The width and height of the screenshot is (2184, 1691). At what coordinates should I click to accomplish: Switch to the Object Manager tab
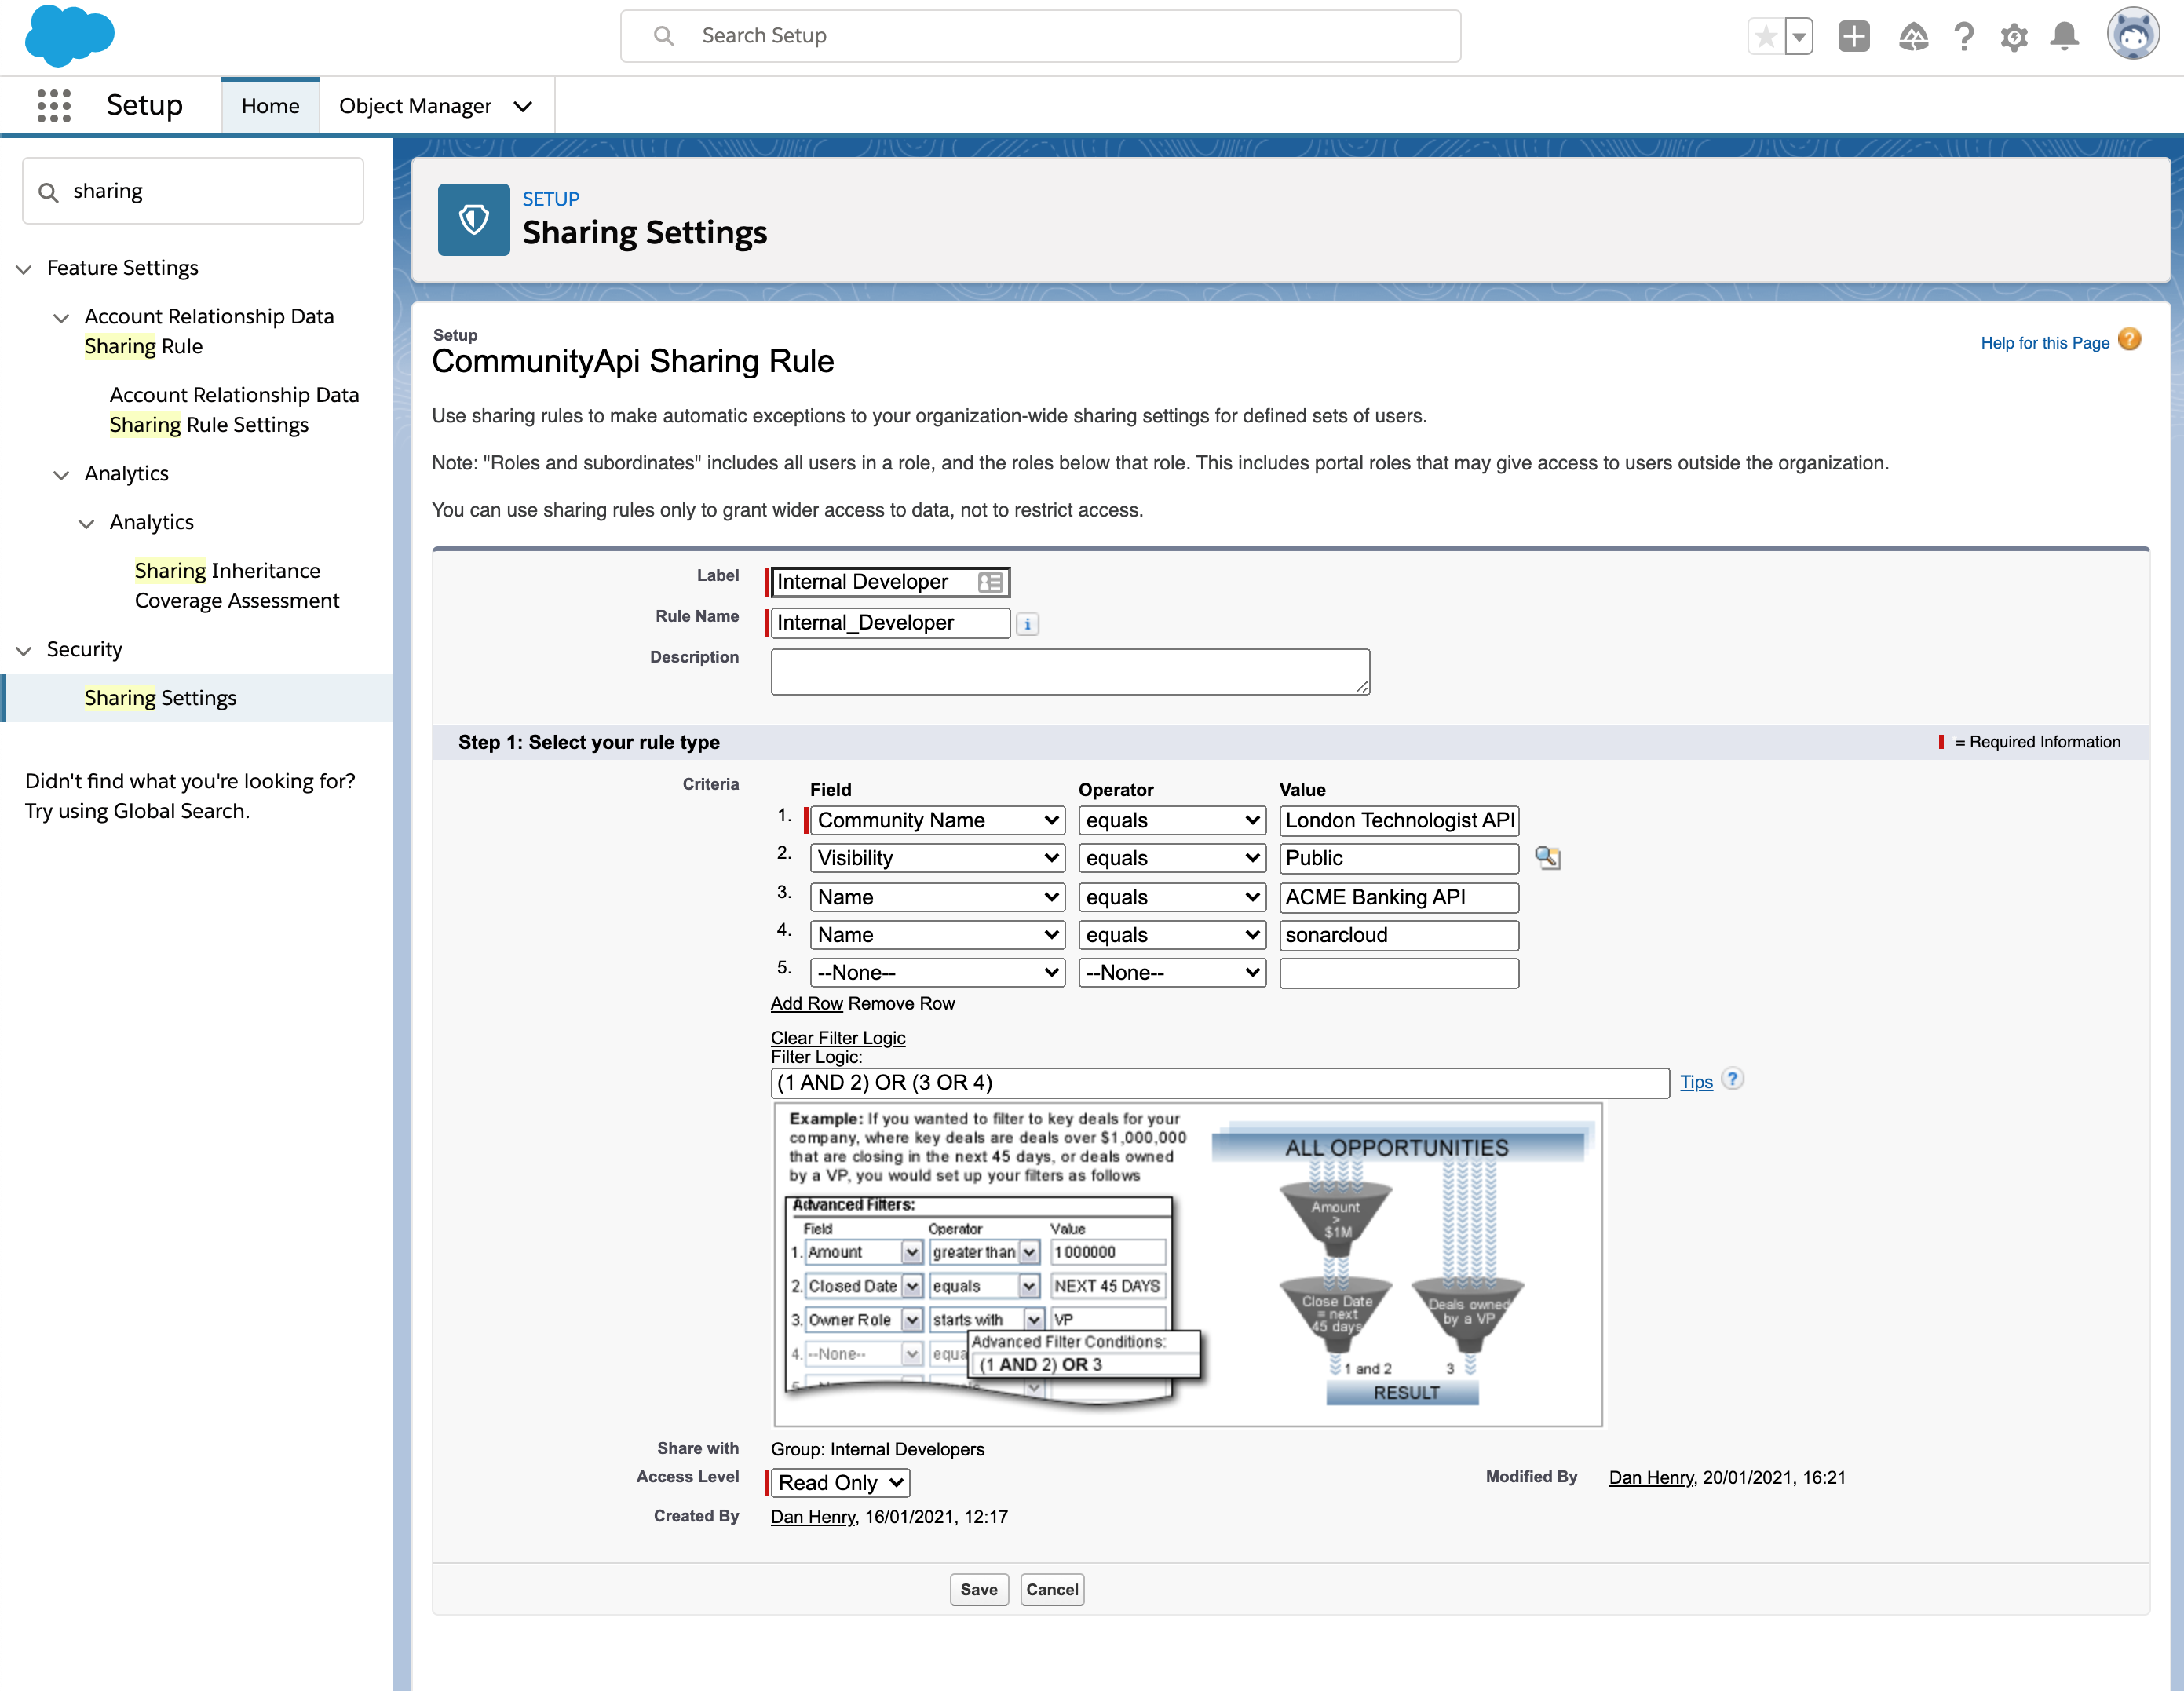point(415,106)
